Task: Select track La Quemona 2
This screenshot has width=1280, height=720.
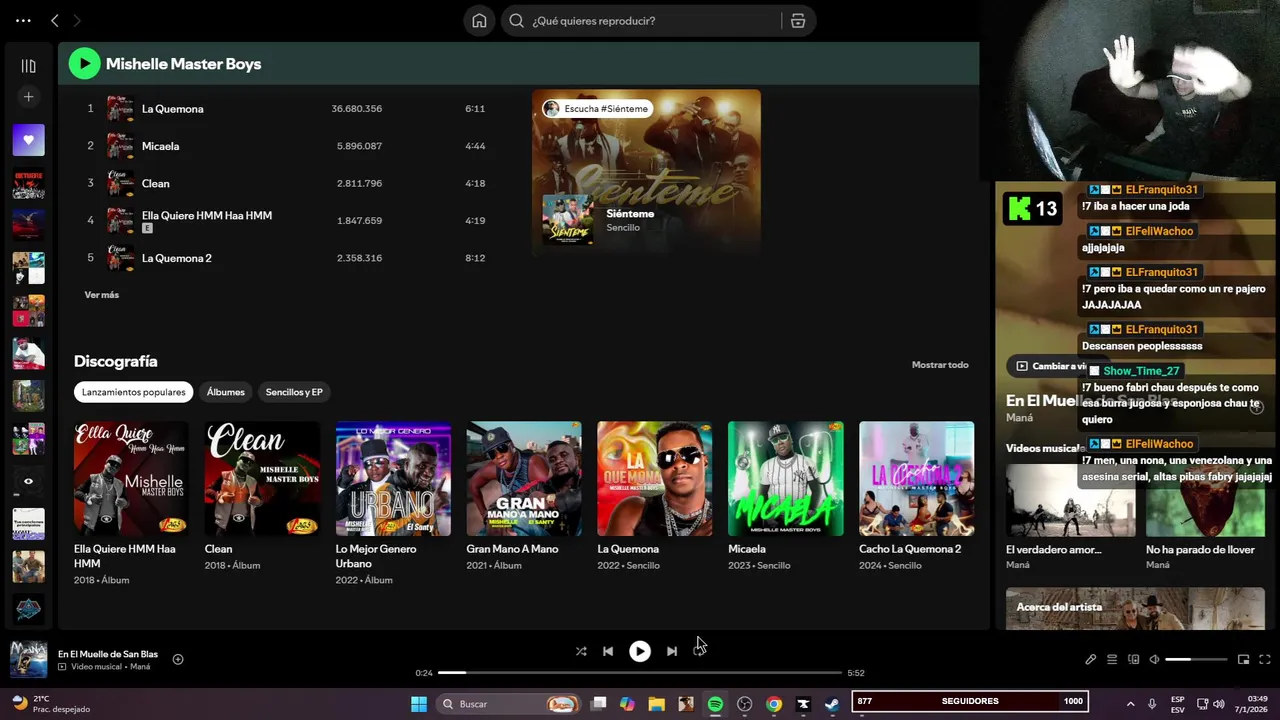Action: point(285,258)
